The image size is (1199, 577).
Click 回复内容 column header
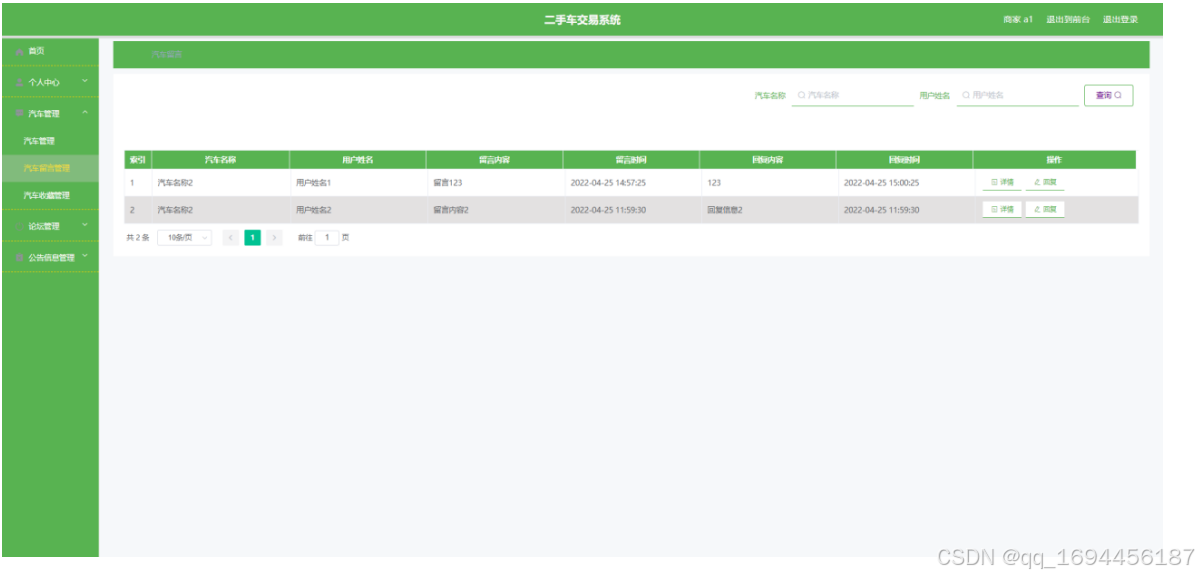768,160
